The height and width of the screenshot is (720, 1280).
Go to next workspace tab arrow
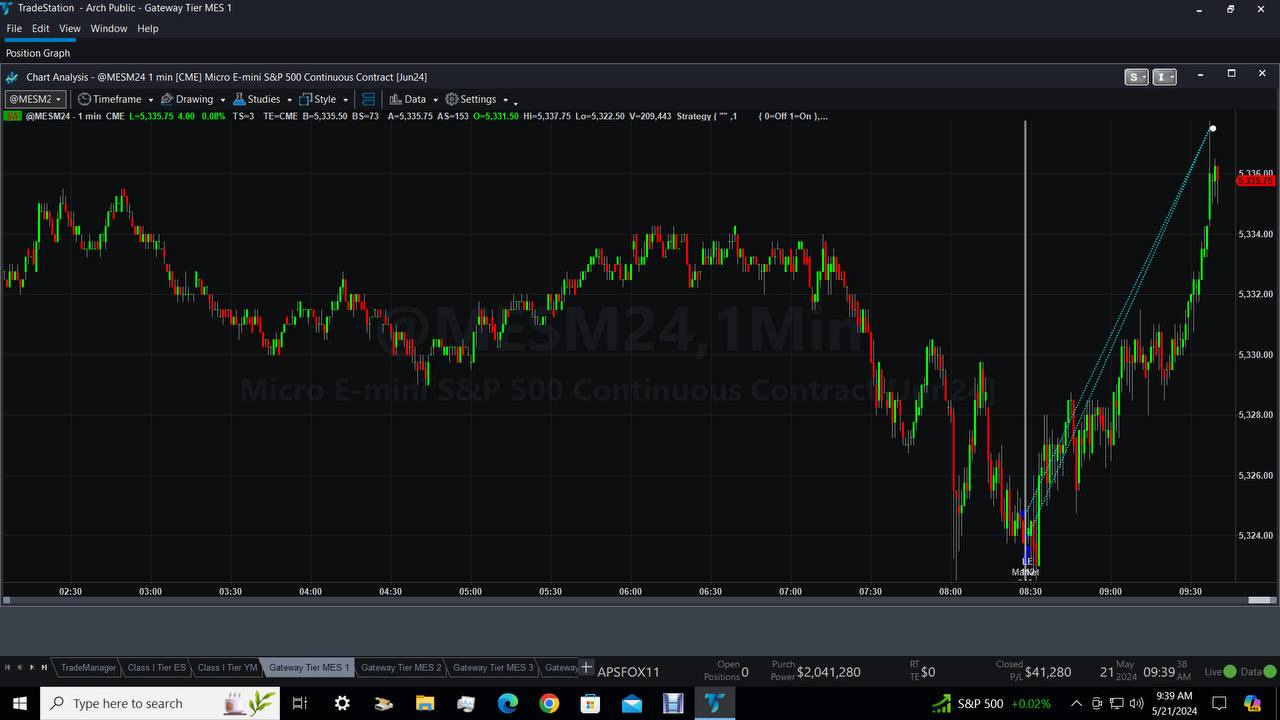click(x=32, y=668)
